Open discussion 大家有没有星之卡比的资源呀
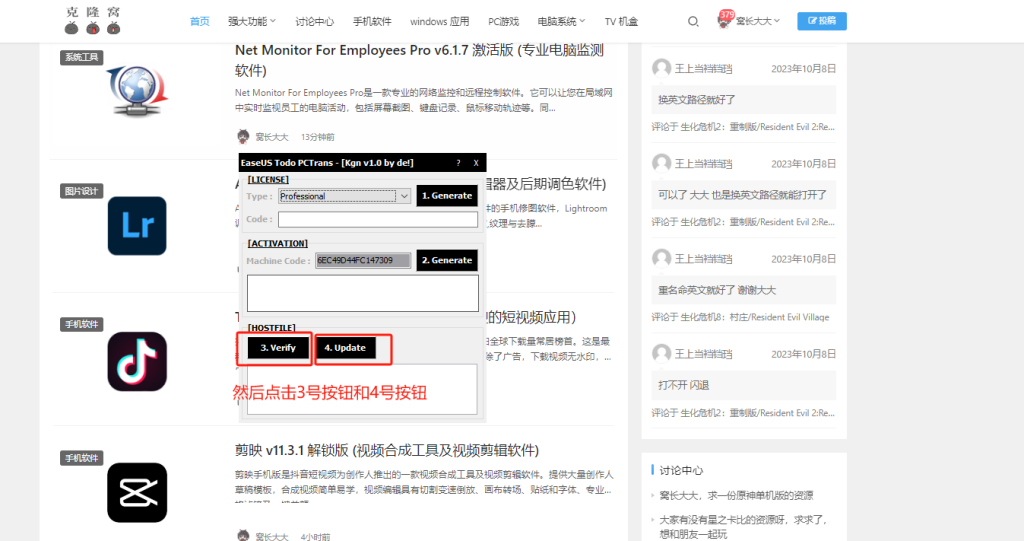 743,527
